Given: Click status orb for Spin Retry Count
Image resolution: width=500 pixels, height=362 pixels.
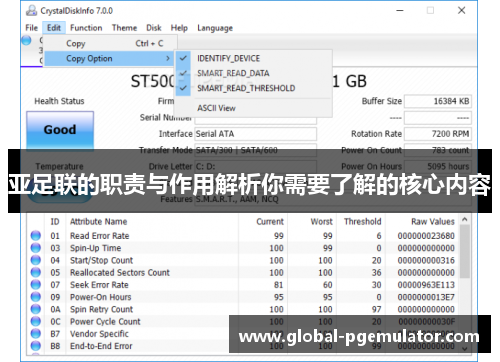Looking at the screenshot, I should 36,309.
